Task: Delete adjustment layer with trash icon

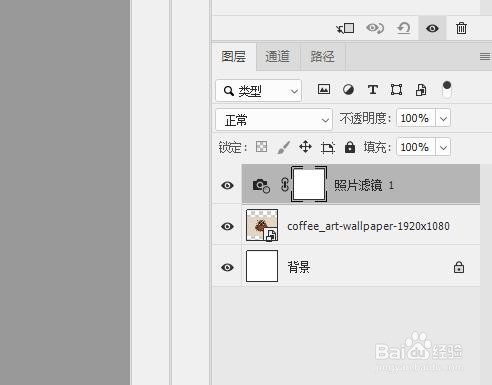Action: tap(461, 28)
